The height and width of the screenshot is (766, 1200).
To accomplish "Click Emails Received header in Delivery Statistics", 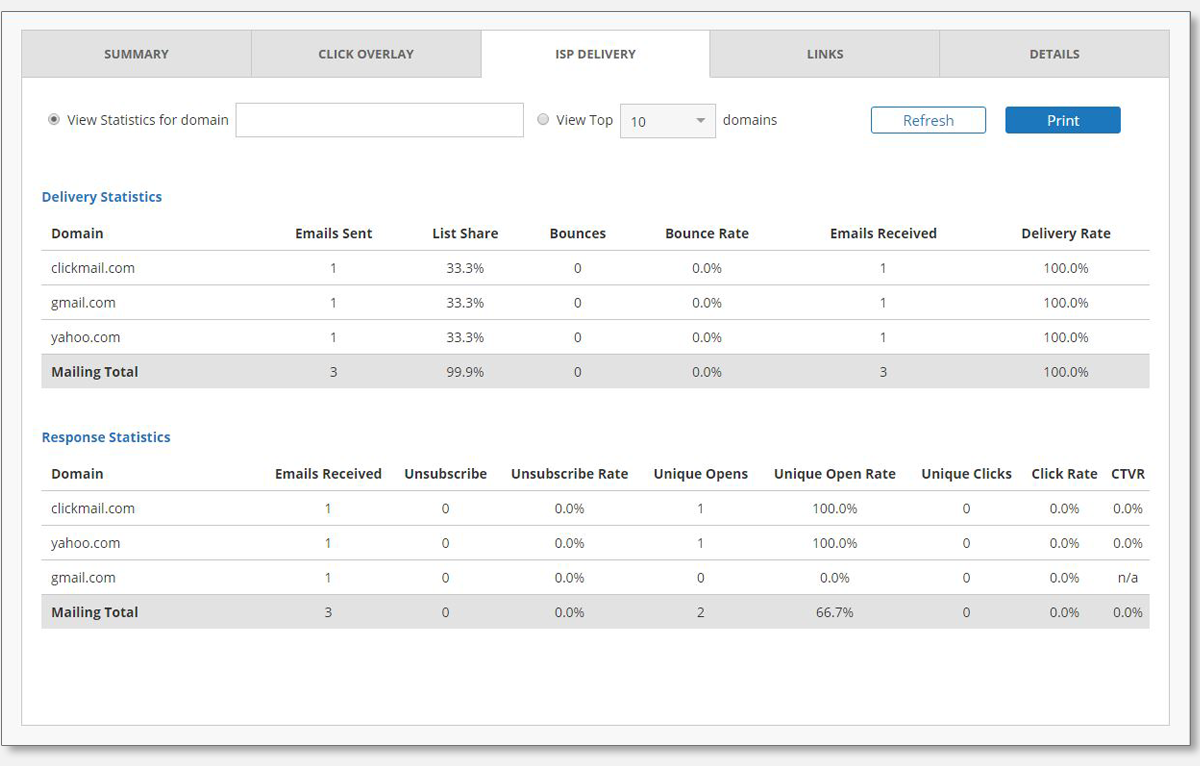I will pyautogui.click(x=883, y=233).
